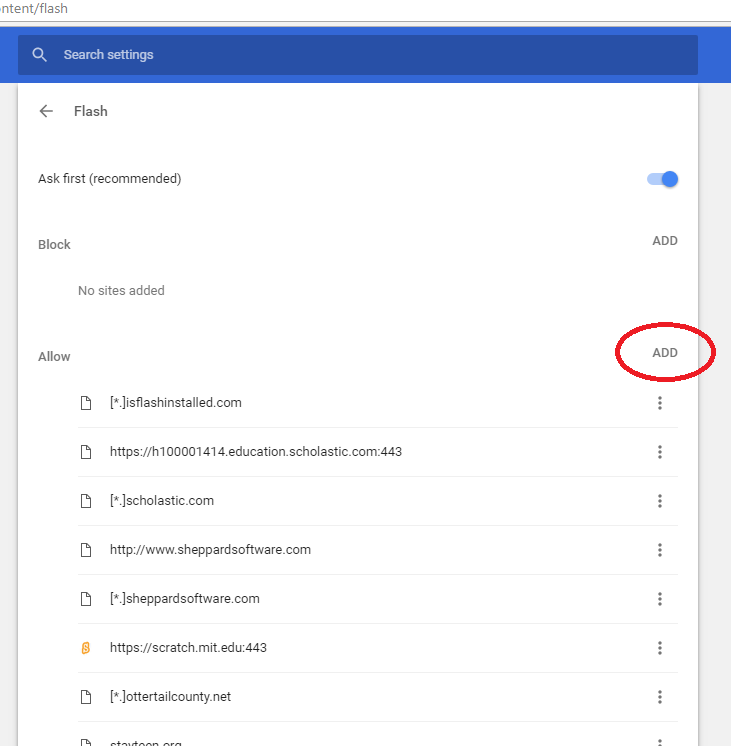The width and height of the screenshot is (731, 746).
Task: Open more actions for scratch.mit.edu
Action: [x=660, y=648]
